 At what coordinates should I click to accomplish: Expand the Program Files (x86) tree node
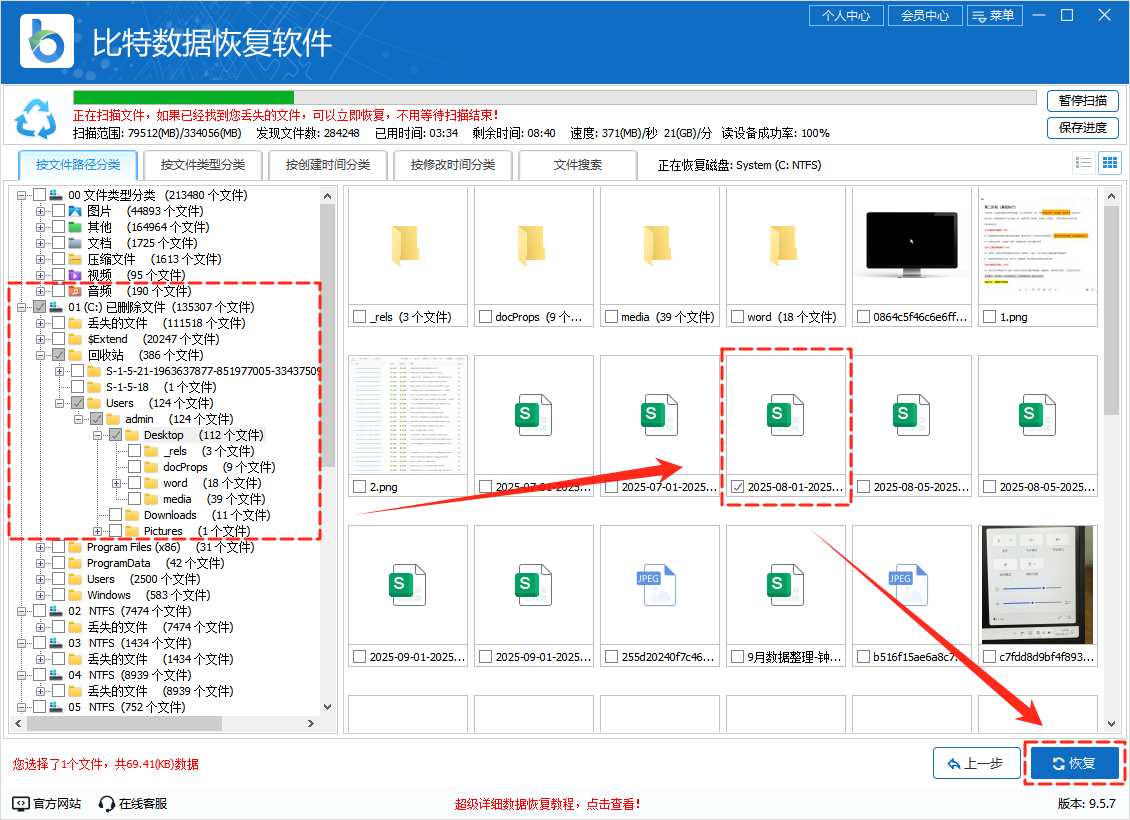pos(41,547)
